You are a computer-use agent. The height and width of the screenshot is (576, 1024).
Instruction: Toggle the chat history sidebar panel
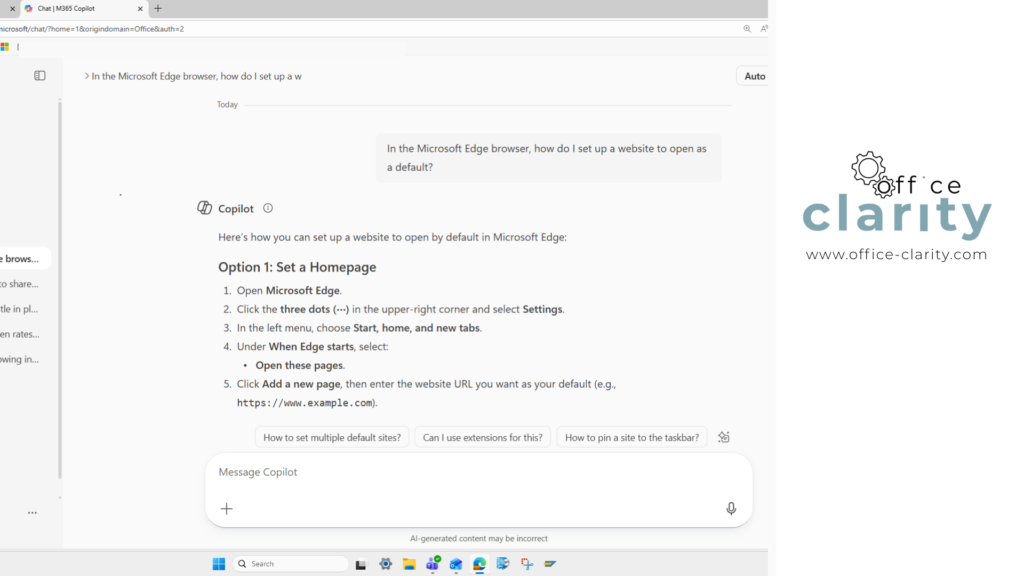39,75
